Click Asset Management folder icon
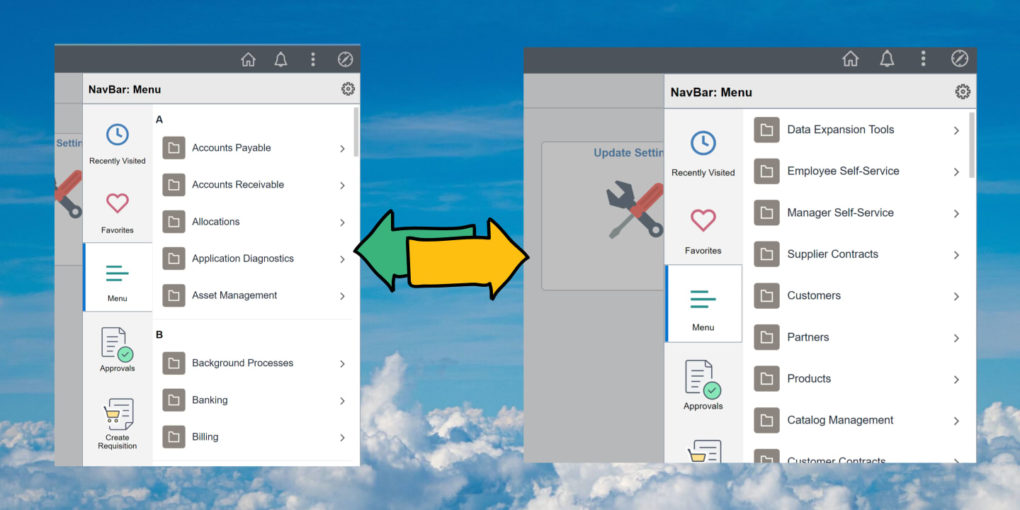The image size is (1020, 510). [174, 295]
